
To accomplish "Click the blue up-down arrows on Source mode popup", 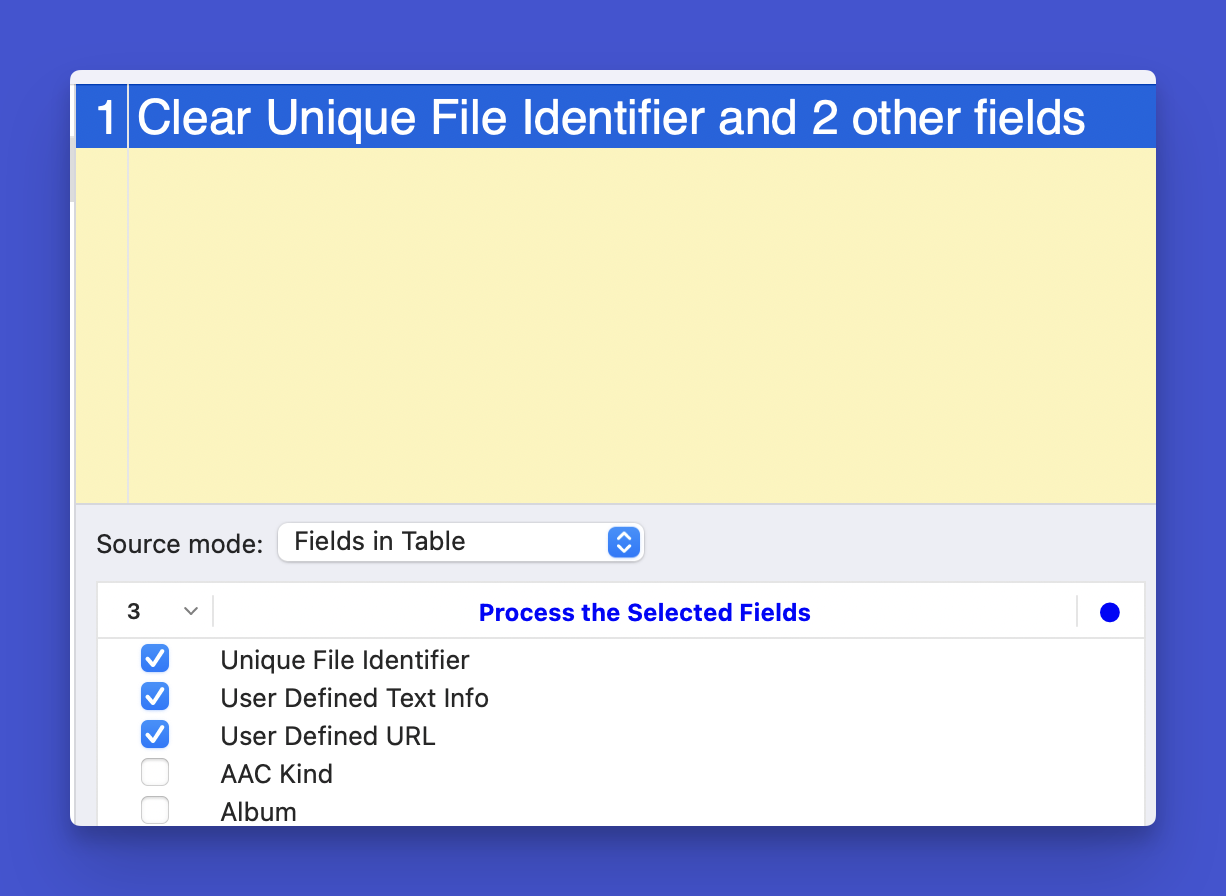I will [x=623, y=542].
